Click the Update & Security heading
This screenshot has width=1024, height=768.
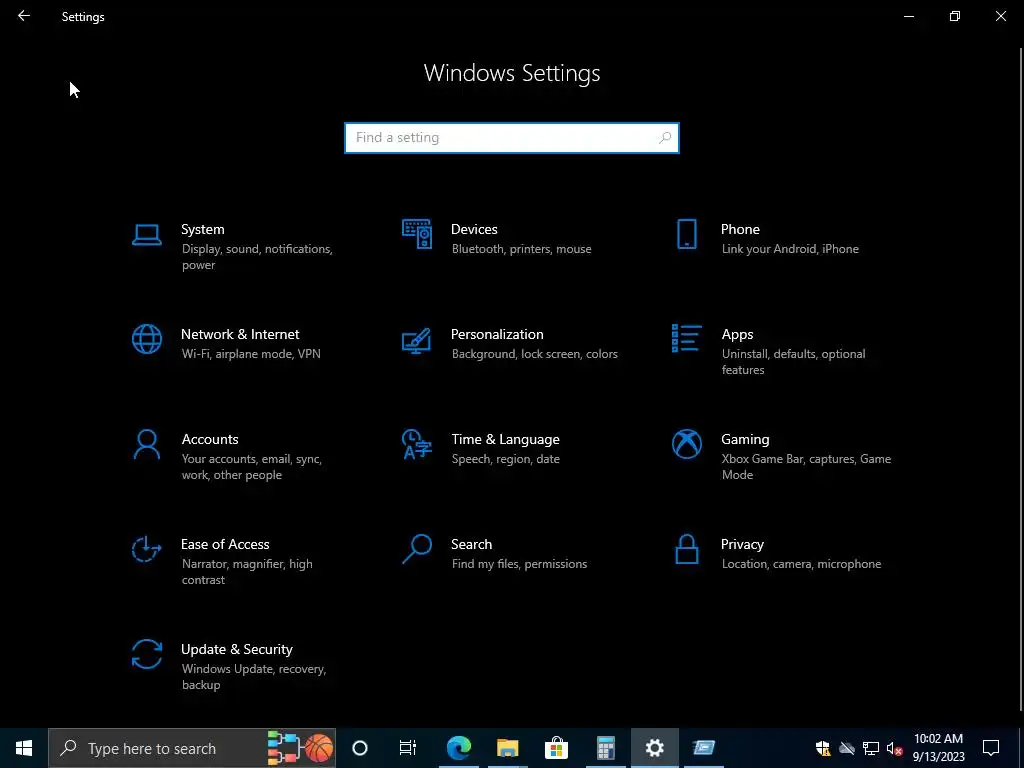point(236,650)
